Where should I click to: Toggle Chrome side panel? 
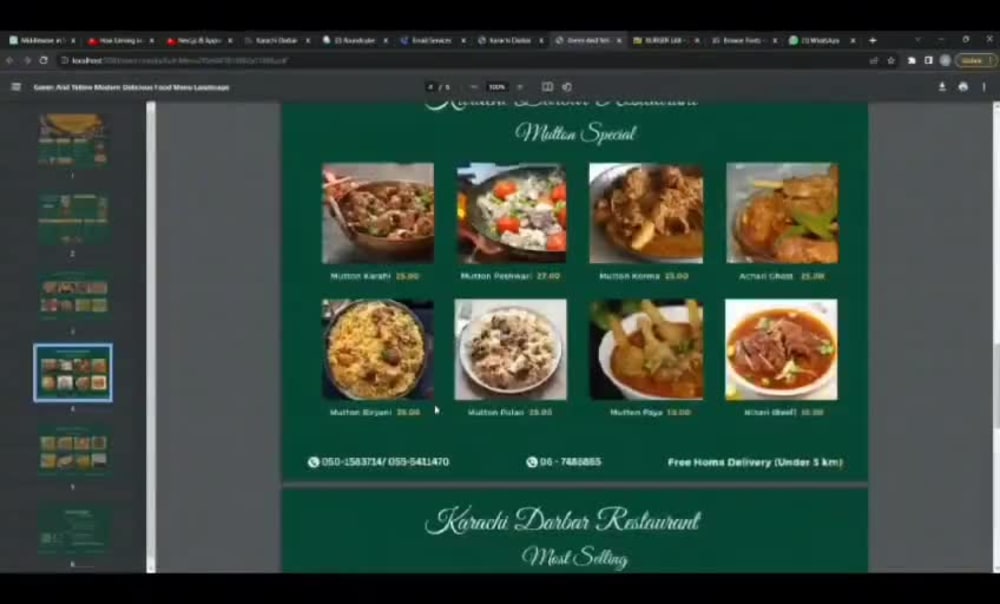[x=929, y=61]
